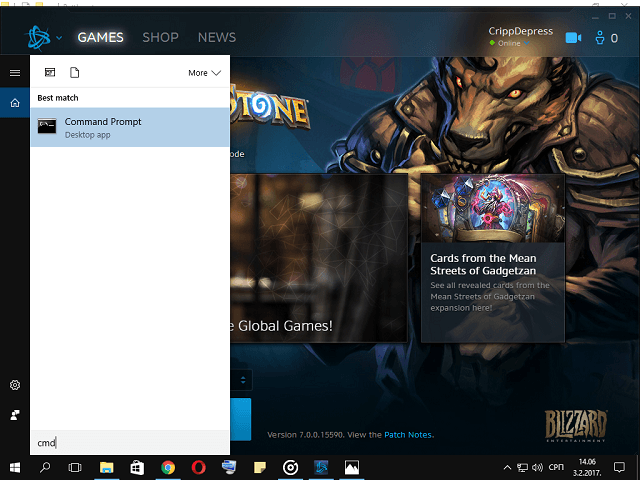Minimize the Battle.net window
640x480 pixels.
coord(595,17)
